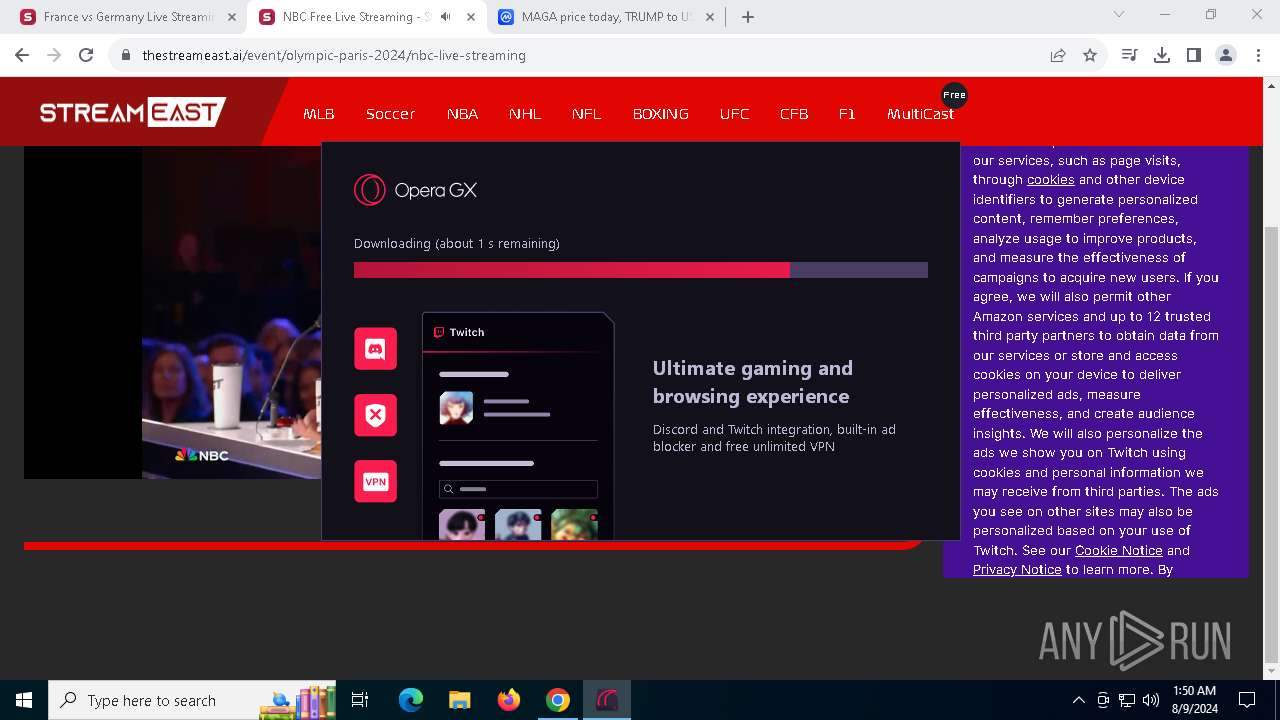Viewport: 1280px width, 720px height.
Task: Close the MAGA price today tab
Action: tap(709, 17)
